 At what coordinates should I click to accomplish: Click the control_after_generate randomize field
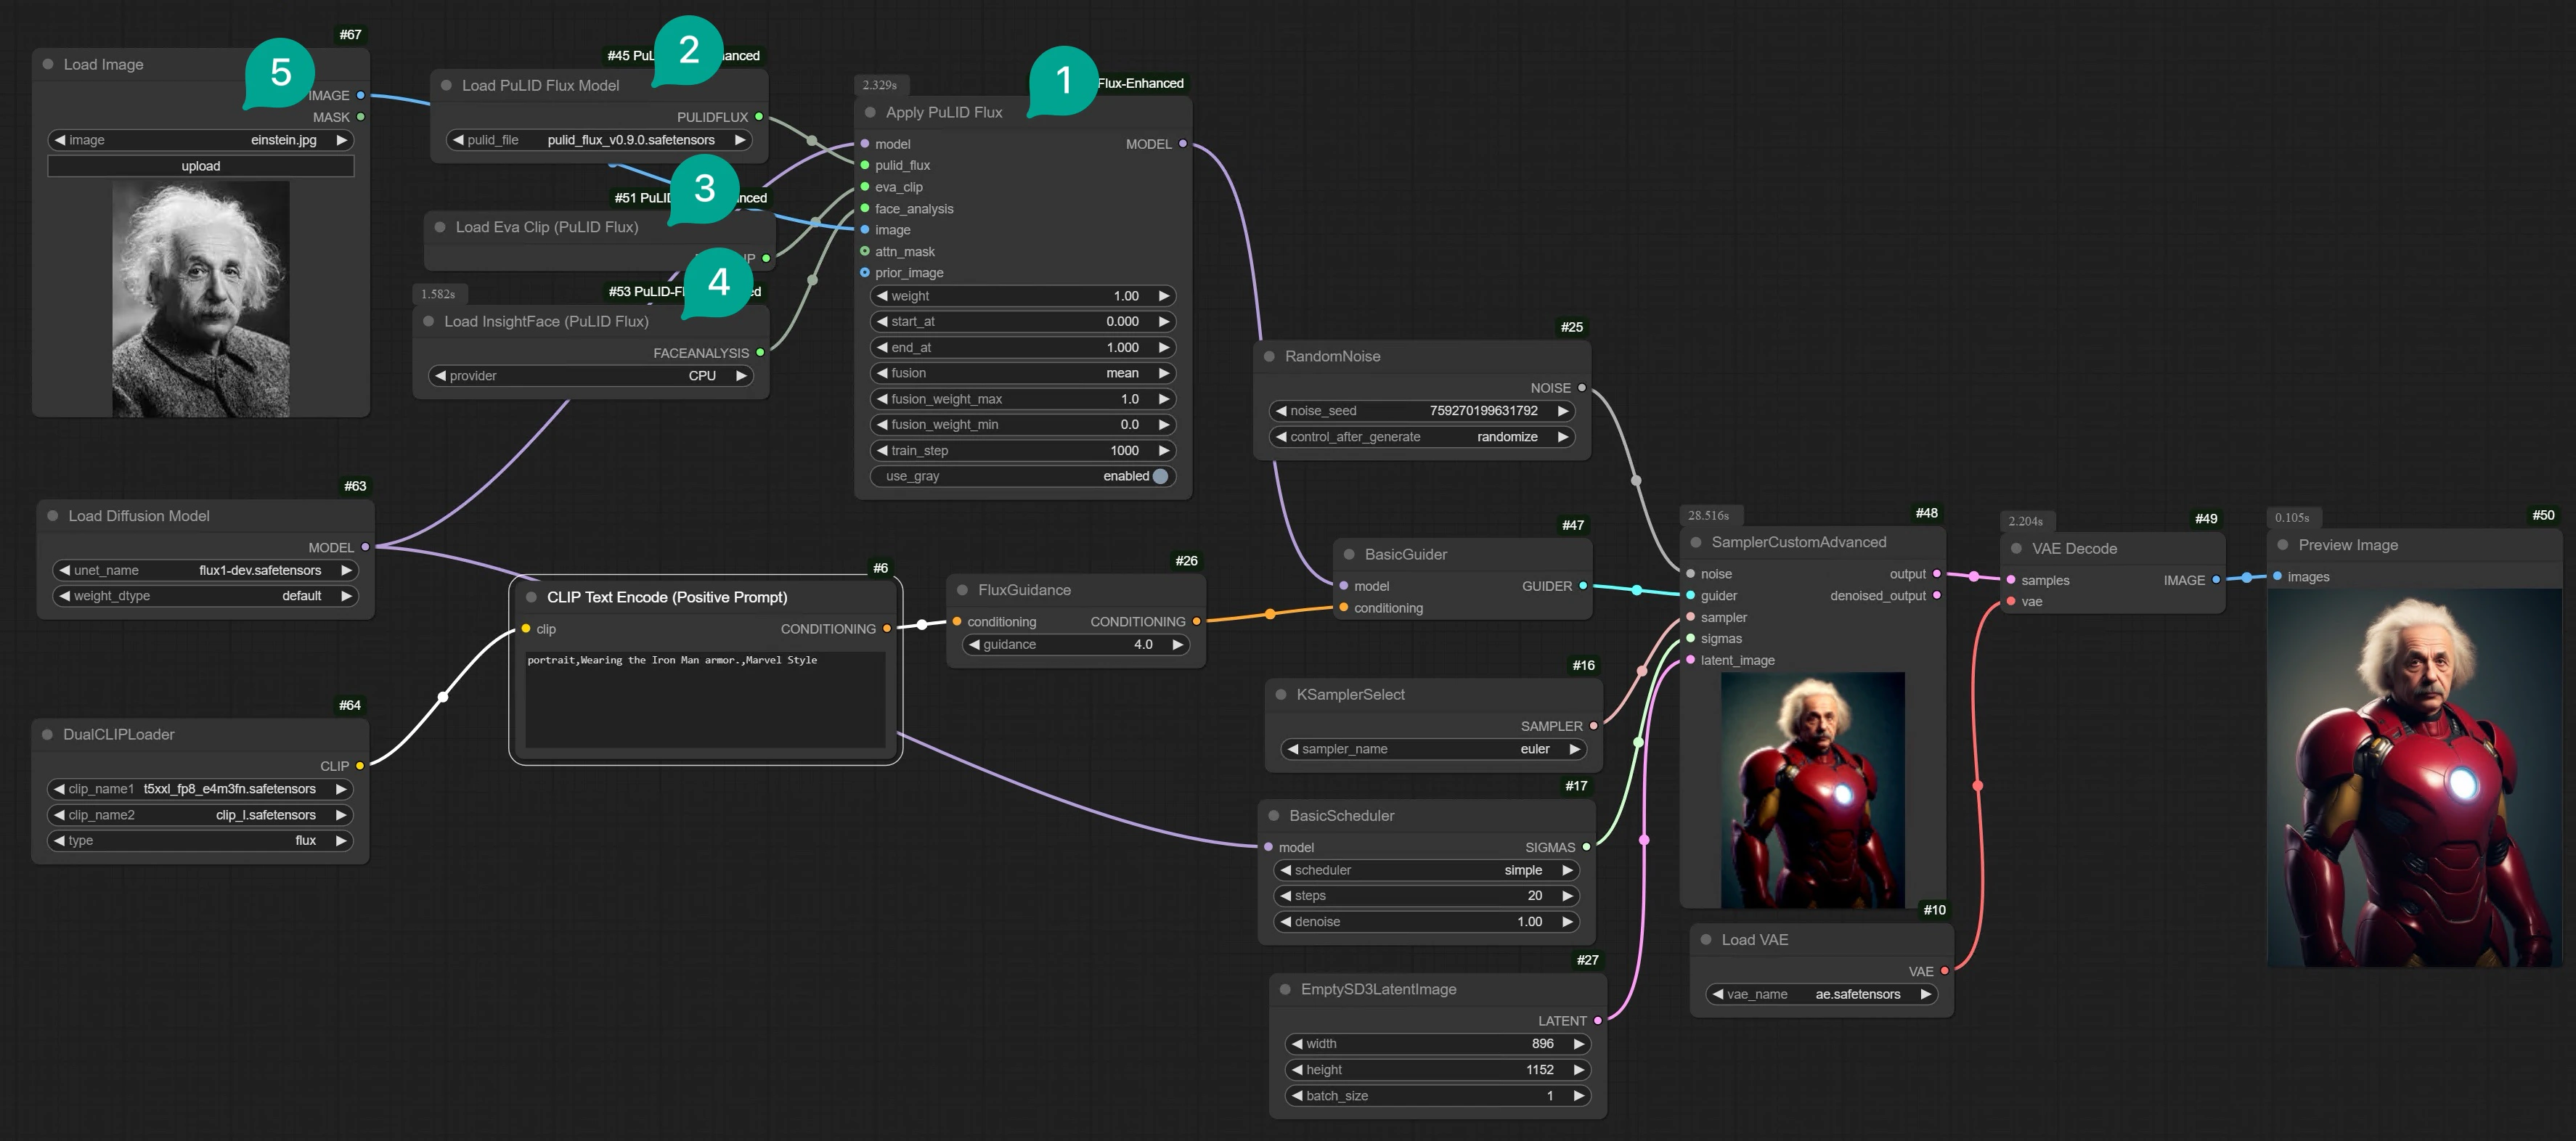[1420, 437]
